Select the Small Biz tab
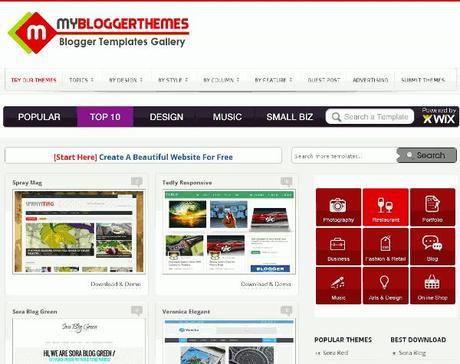 pos(289,117)
